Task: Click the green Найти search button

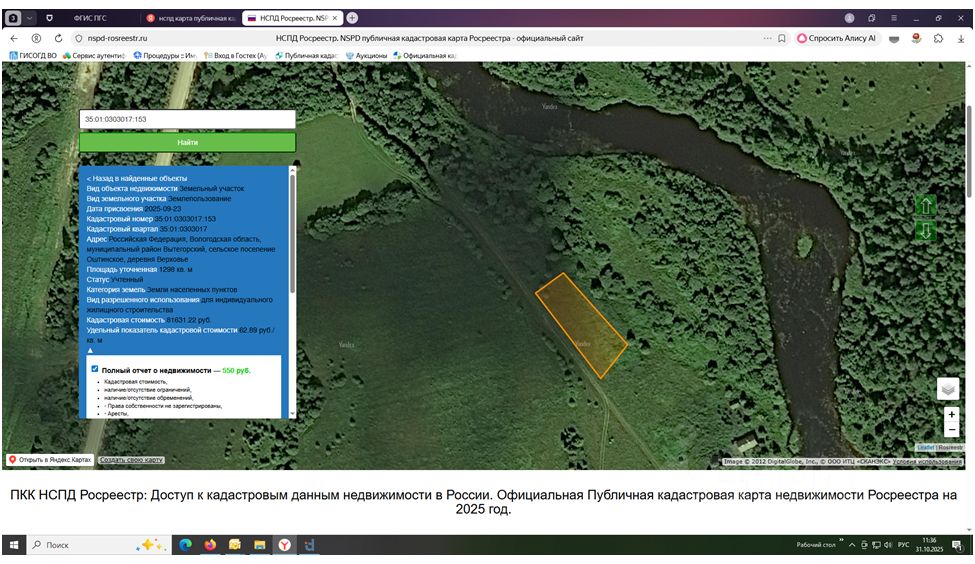Action: tap(187, 142)
